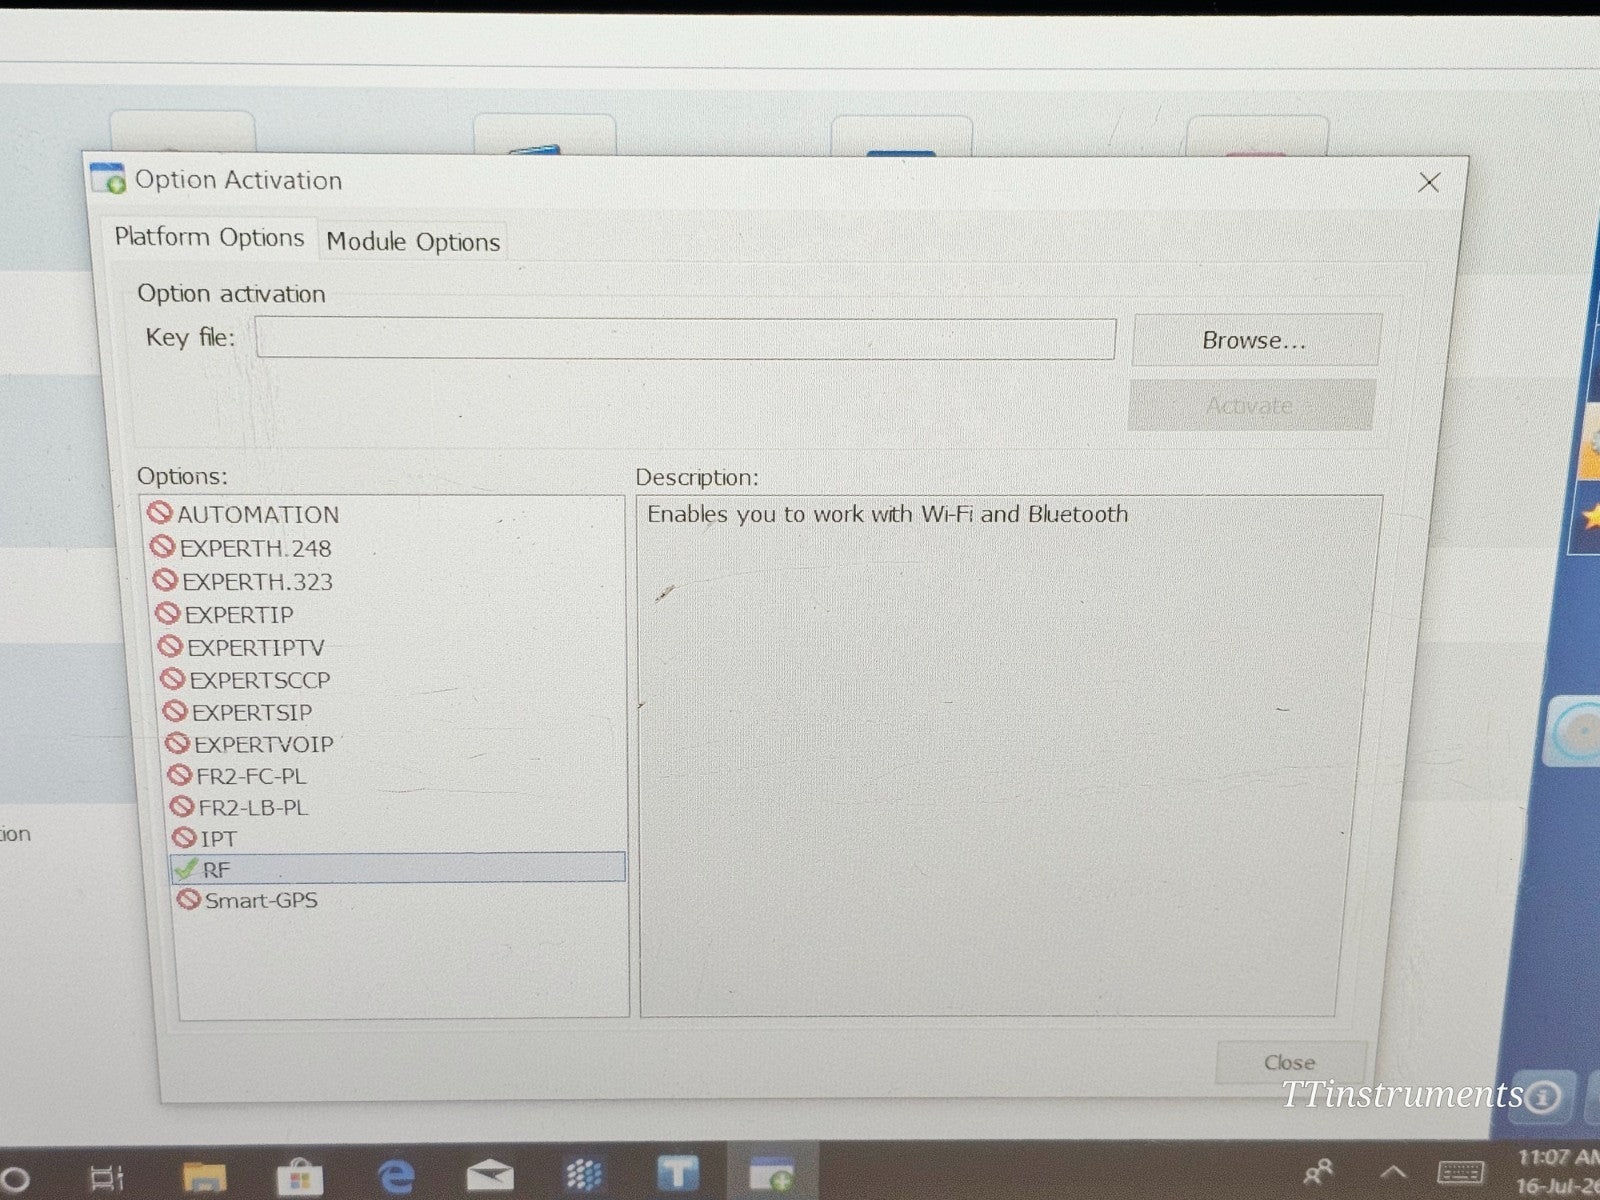Open the dotted grid app on the taskbar
Screen dimensions: 1600x1200
[584, 1175]
